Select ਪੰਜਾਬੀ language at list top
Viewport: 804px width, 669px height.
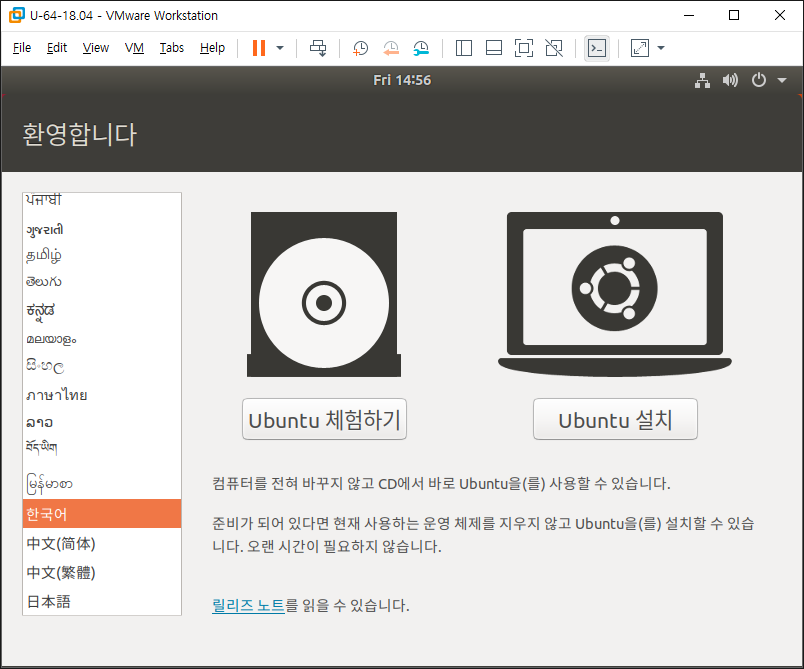coord(102,200)
